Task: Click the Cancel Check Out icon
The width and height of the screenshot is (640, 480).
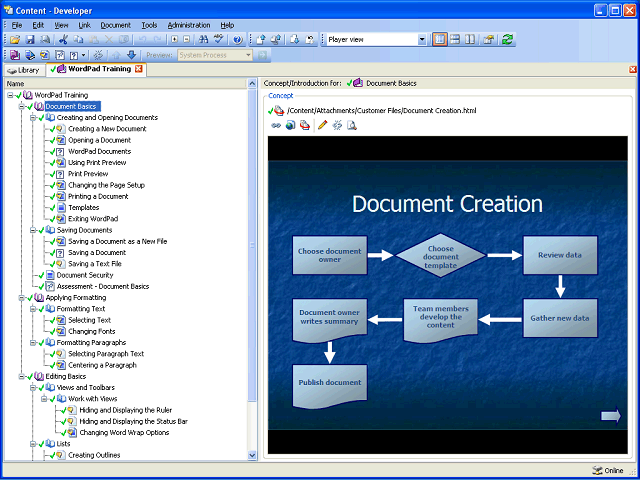Action: click(x=310, y=40)
